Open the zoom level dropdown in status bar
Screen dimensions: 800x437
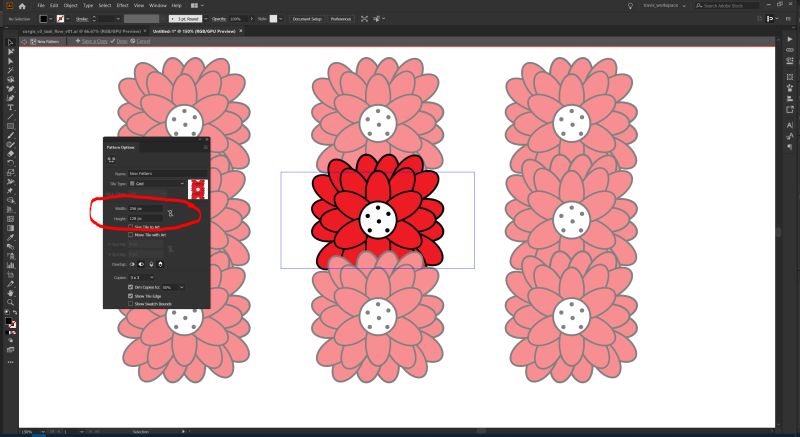click(x=43, y=432)
